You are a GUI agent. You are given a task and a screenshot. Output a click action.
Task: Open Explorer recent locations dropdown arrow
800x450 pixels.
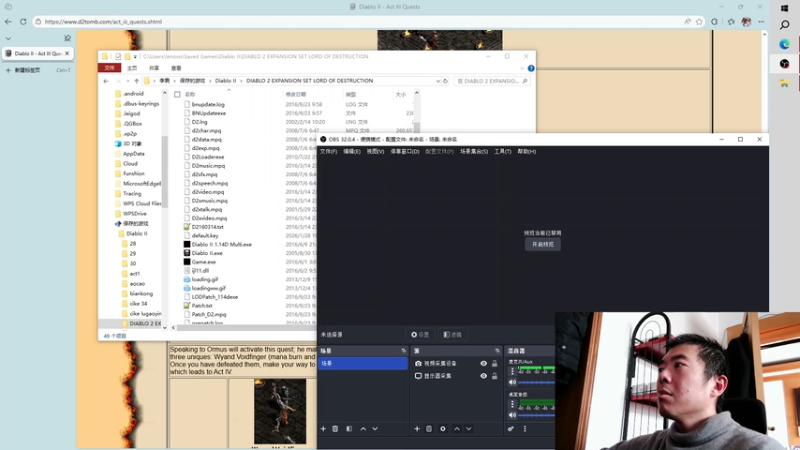pyautogui.click(x=128, y=81)
